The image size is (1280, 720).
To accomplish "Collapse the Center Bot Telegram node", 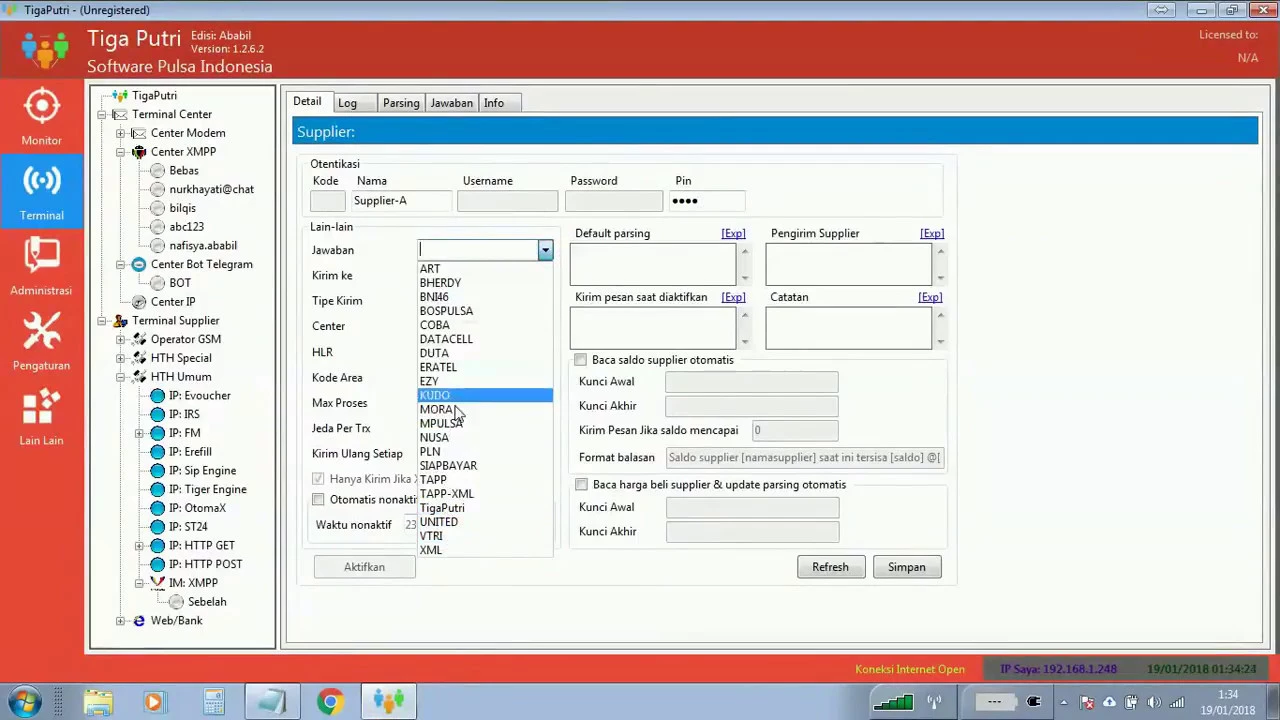I will (120, 265).
